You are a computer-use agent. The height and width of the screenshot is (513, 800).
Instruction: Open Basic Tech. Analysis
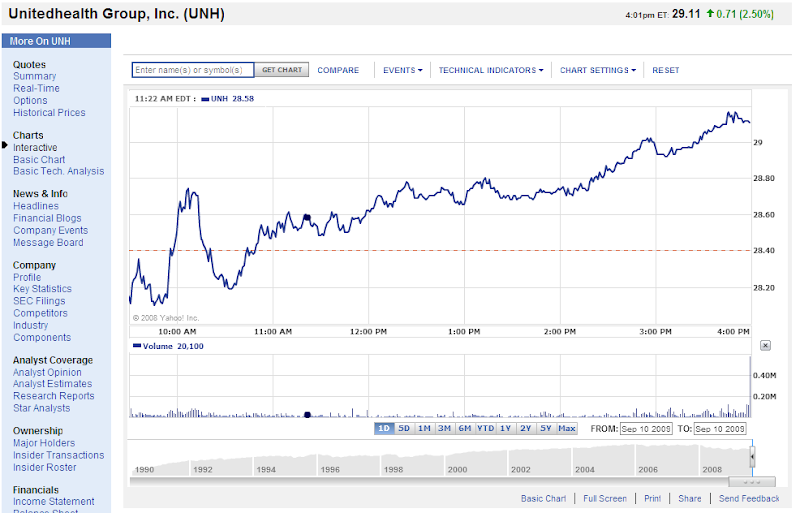click(x=59, y=171)
